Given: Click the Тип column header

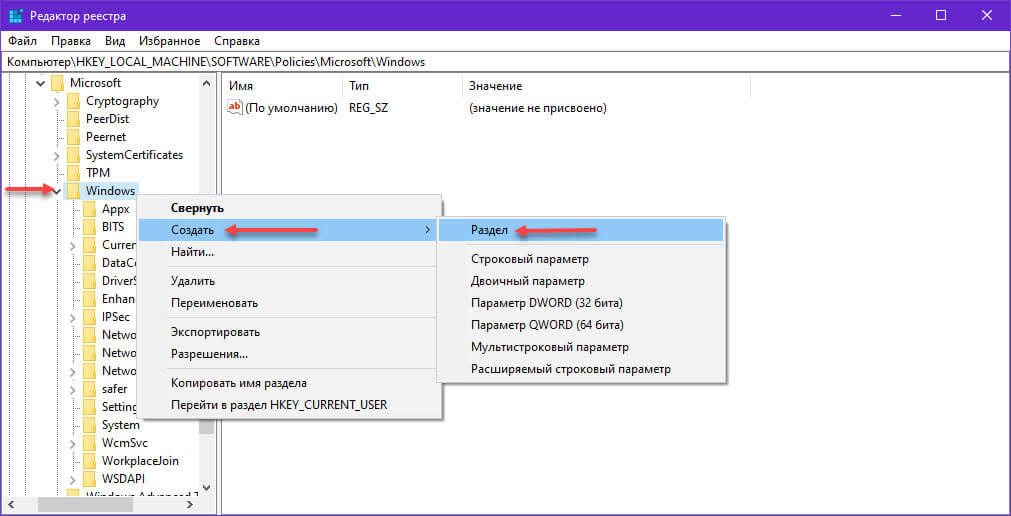Looking at the screenshot, I should coord(402,86).
